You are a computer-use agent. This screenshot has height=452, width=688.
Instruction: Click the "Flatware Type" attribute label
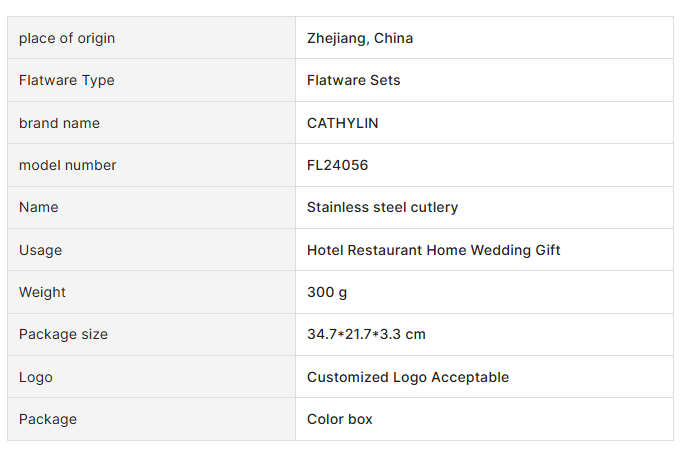(x=67, y=80)
